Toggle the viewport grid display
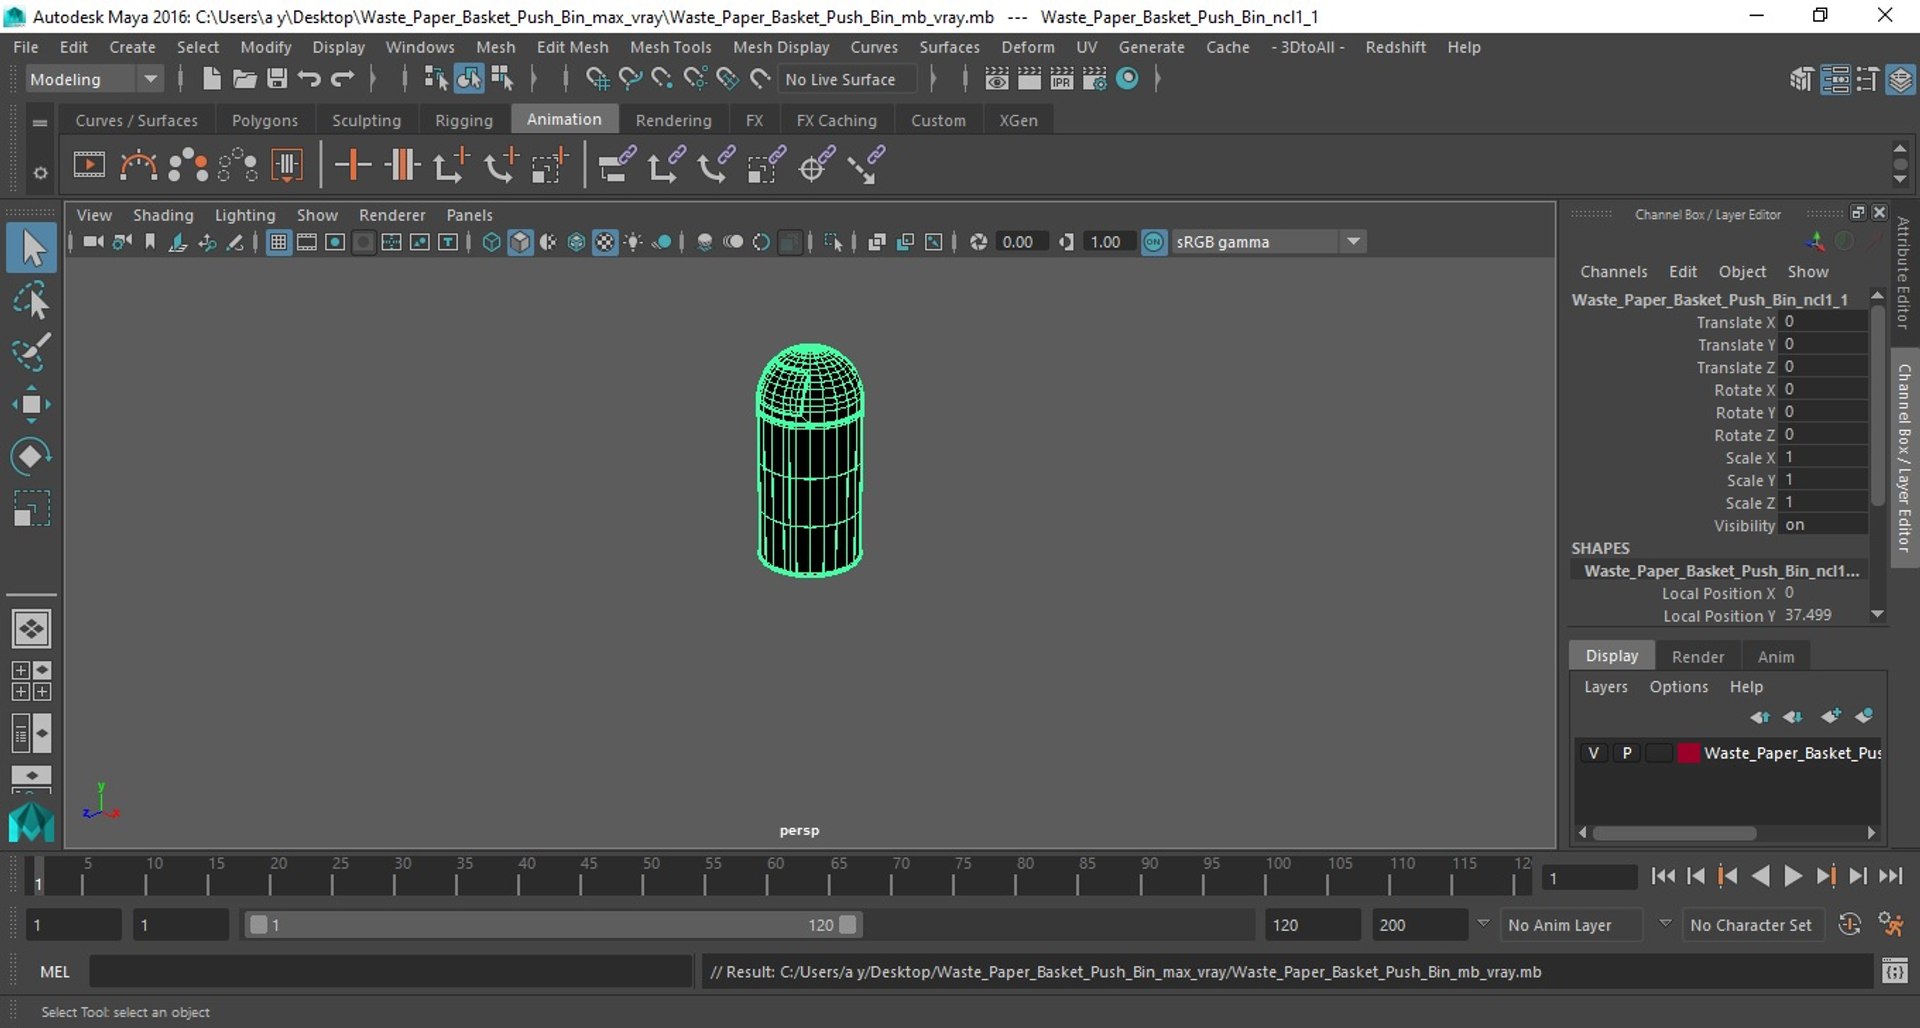 pyautogui.click(x=278, y=242)
